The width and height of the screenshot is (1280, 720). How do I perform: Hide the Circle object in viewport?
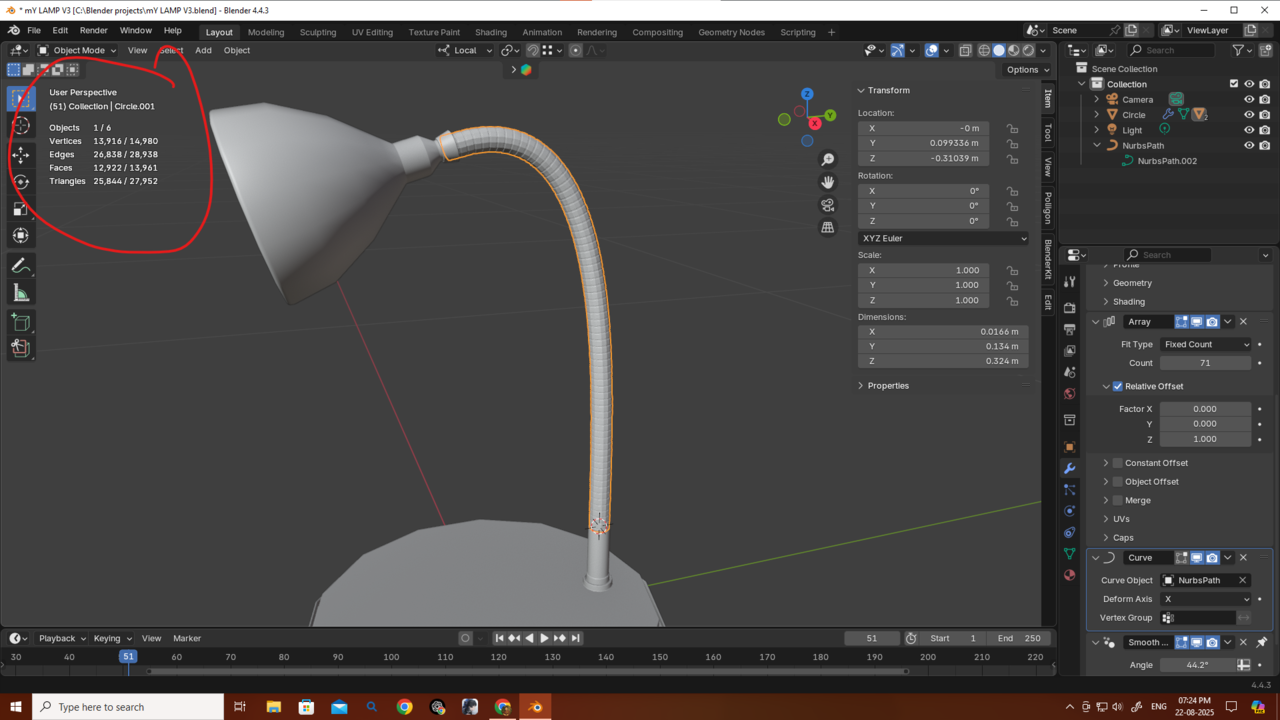click(1248, 115)
